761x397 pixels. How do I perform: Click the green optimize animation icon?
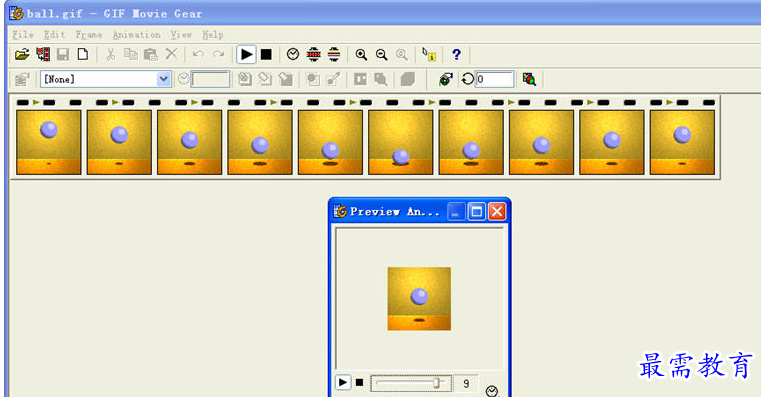[x=446, y=79]
